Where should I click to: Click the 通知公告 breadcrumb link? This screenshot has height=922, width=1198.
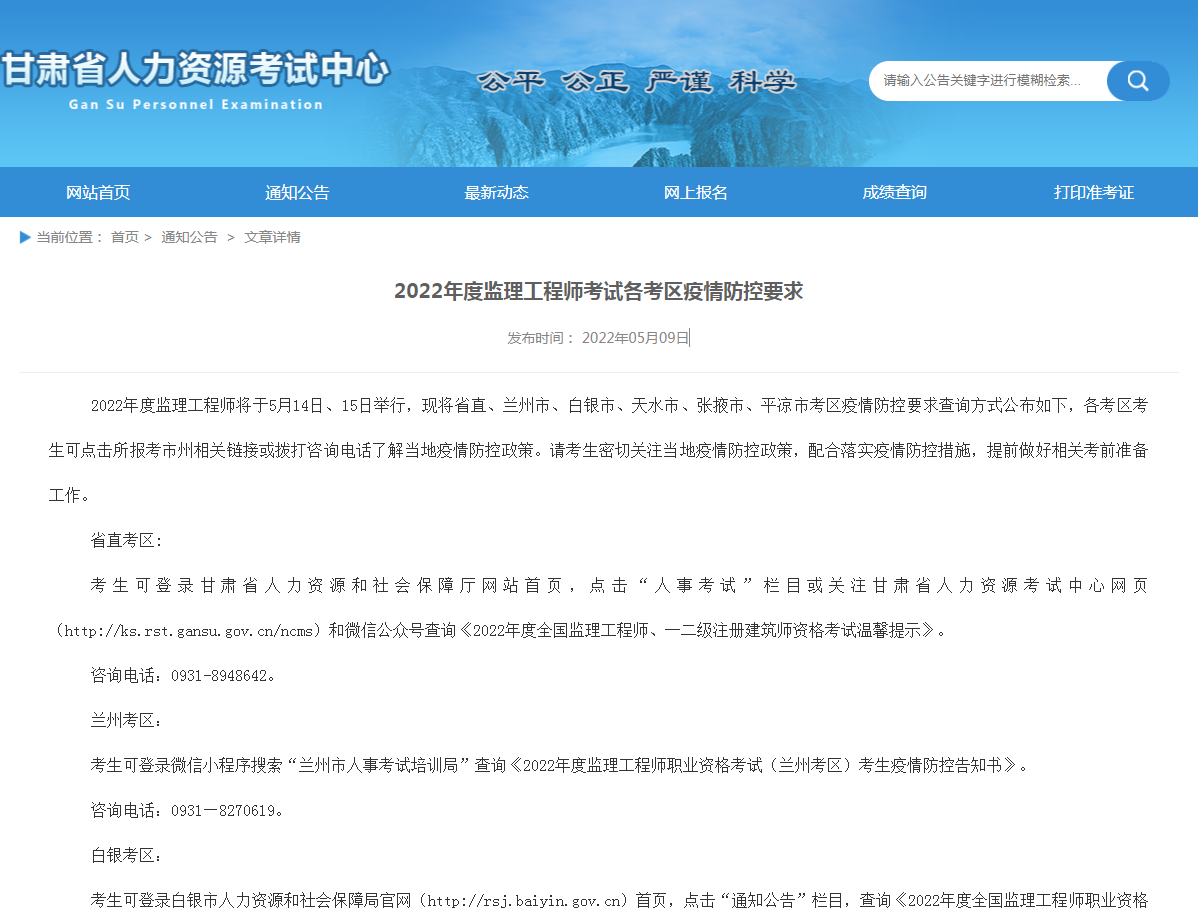[x=189, y=237]
